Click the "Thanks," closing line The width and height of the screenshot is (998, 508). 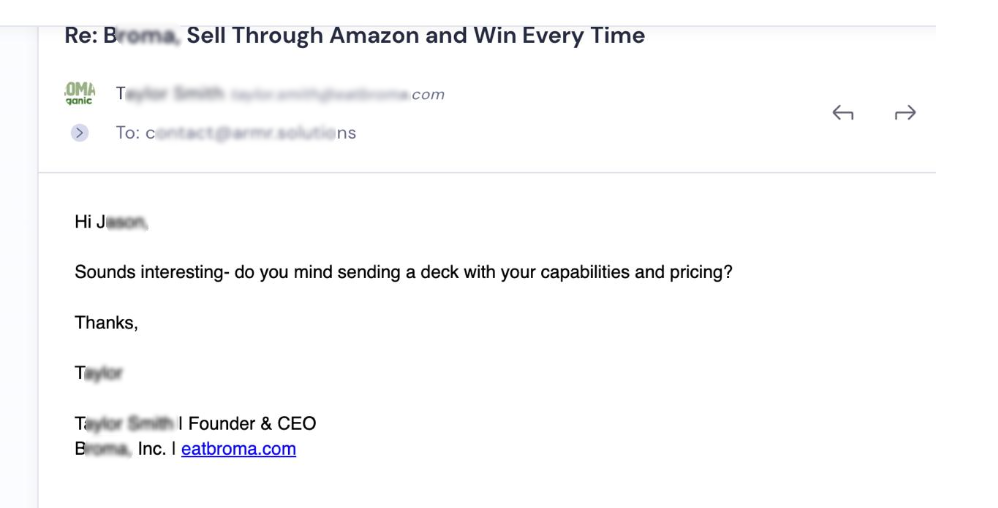tap(106, 323)
